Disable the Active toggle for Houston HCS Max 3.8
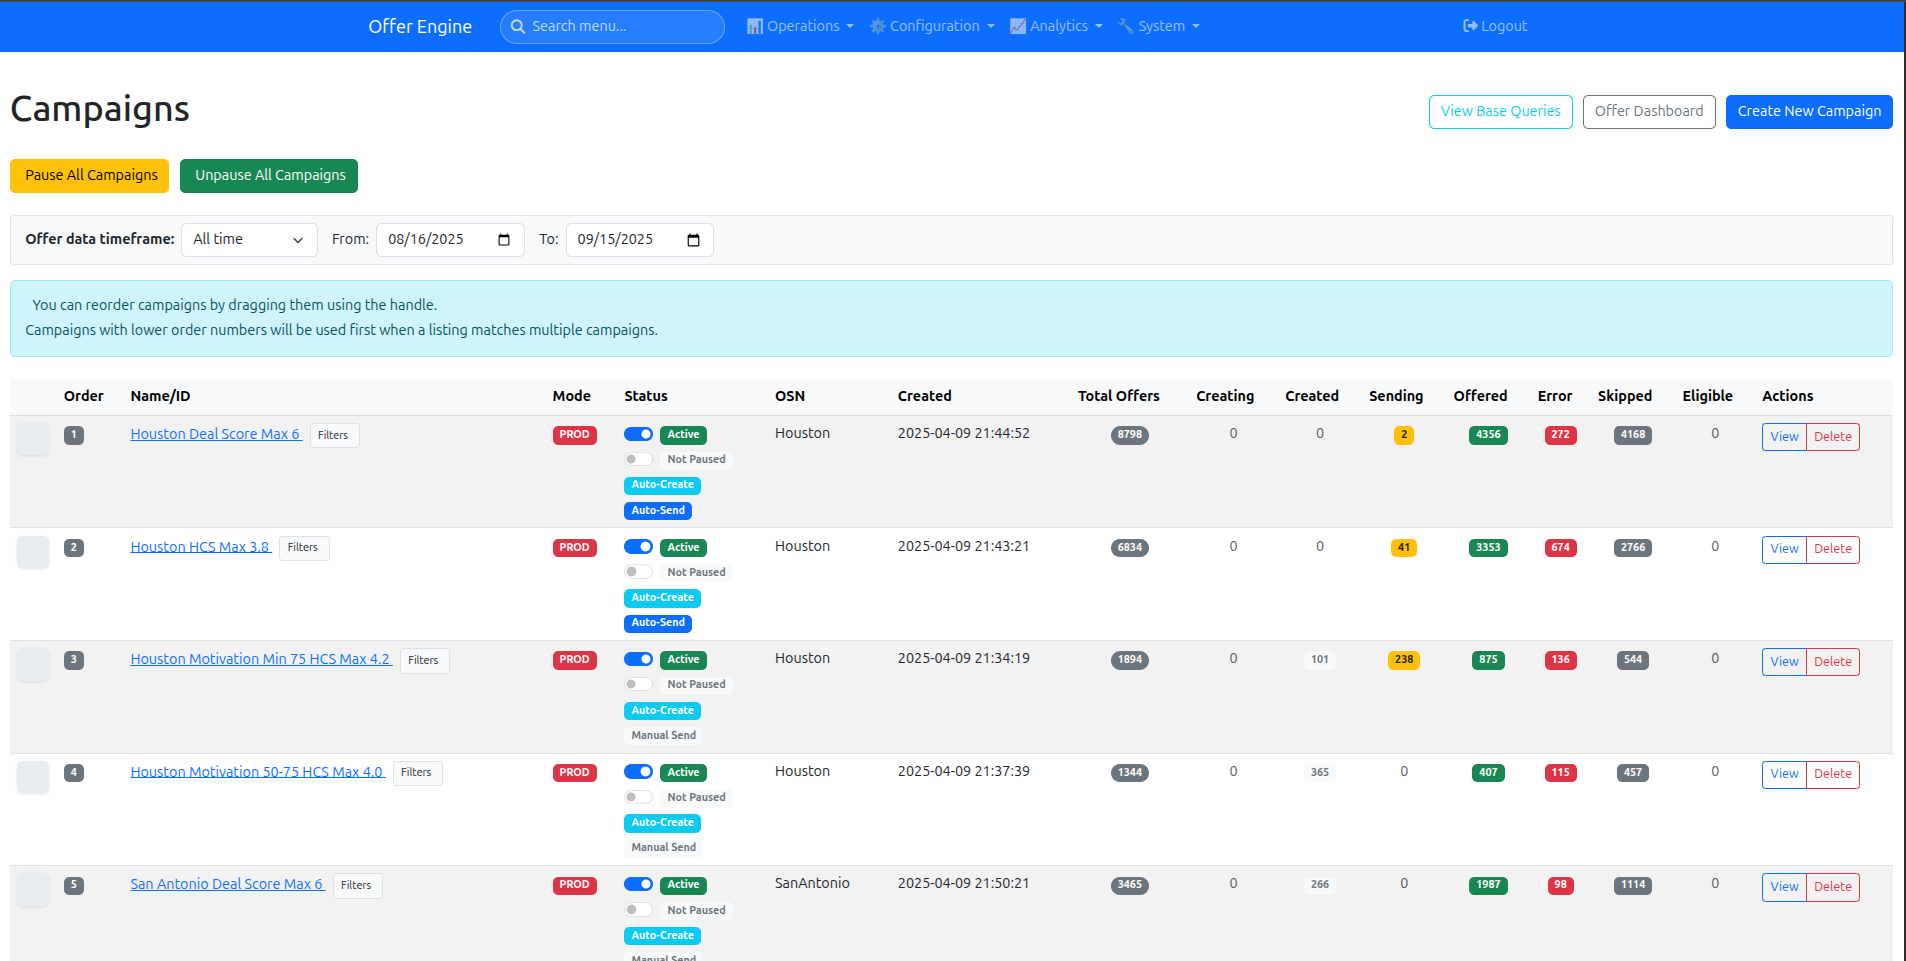Viewport: 1906px width, 961px height. pos(638,547)
